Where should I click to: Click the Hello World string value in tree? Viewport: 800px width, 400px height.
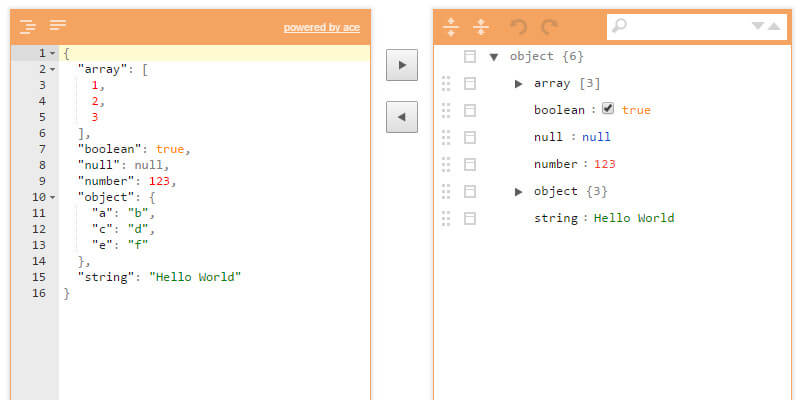(x=634, y=218)
